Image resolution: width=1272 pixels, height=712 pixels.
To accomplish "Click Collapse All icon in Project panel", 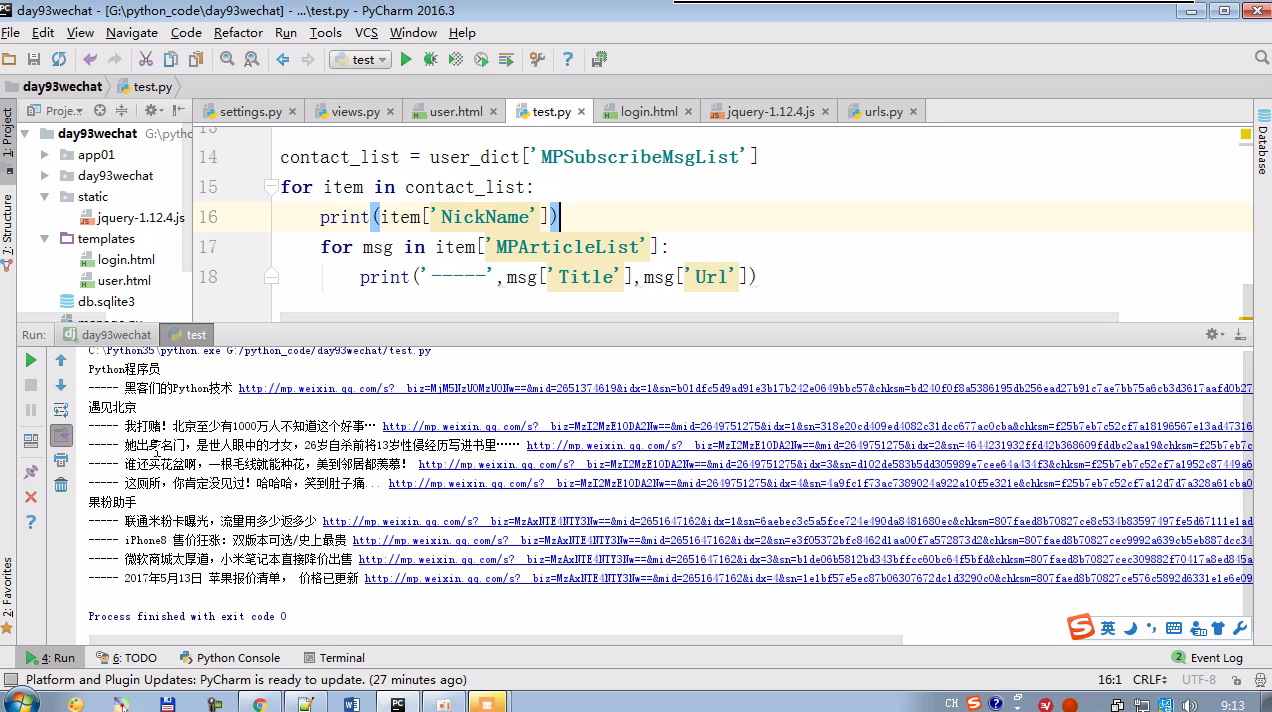I will tap(122, 111).
